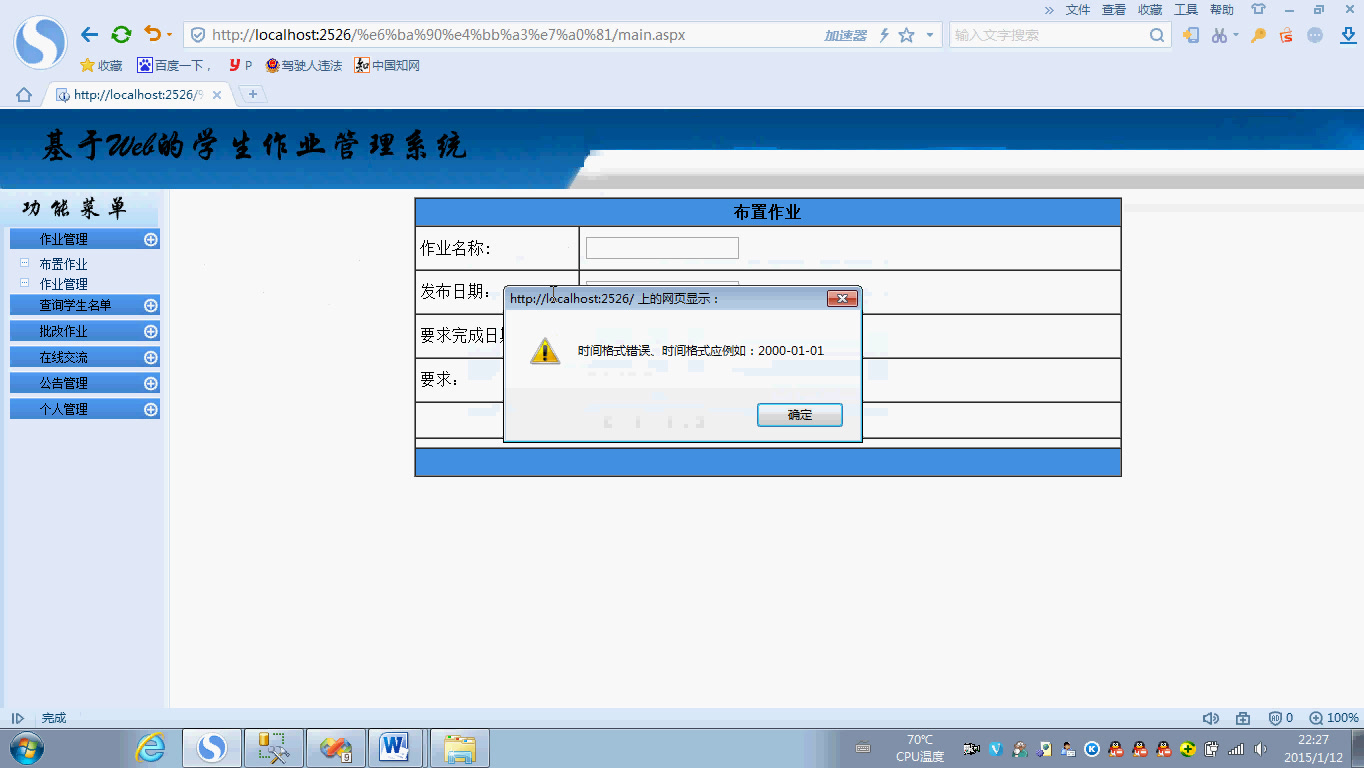Open the screenshot tool dropdown arrow
Screen dimensions: 1364x768
[x=1236, y=36]
